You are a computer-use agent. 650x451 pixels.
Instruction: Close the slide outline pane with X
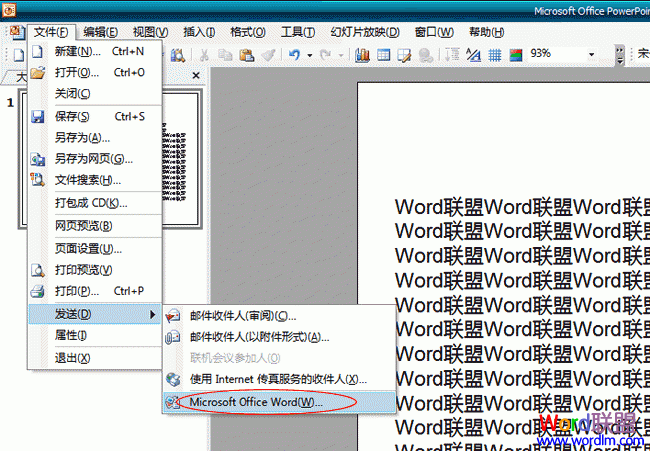click(x=196, y=75)
